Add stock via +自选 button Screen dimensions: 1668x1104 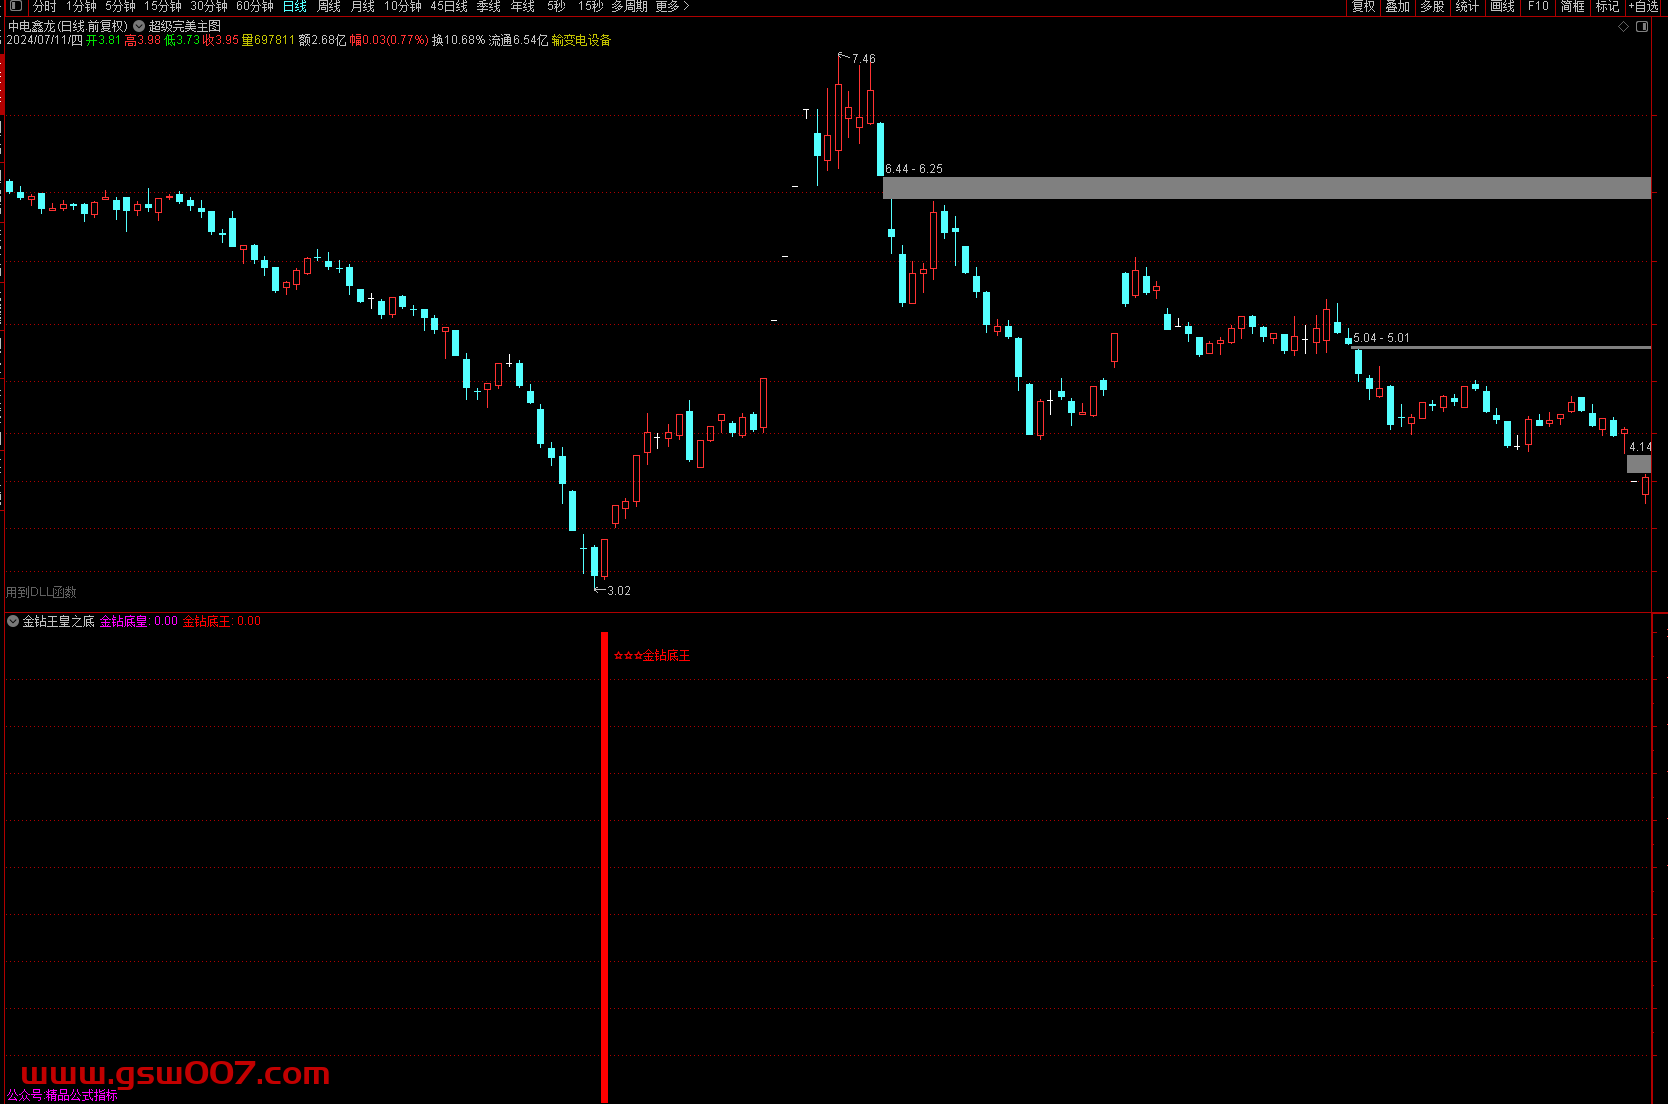1644,6
